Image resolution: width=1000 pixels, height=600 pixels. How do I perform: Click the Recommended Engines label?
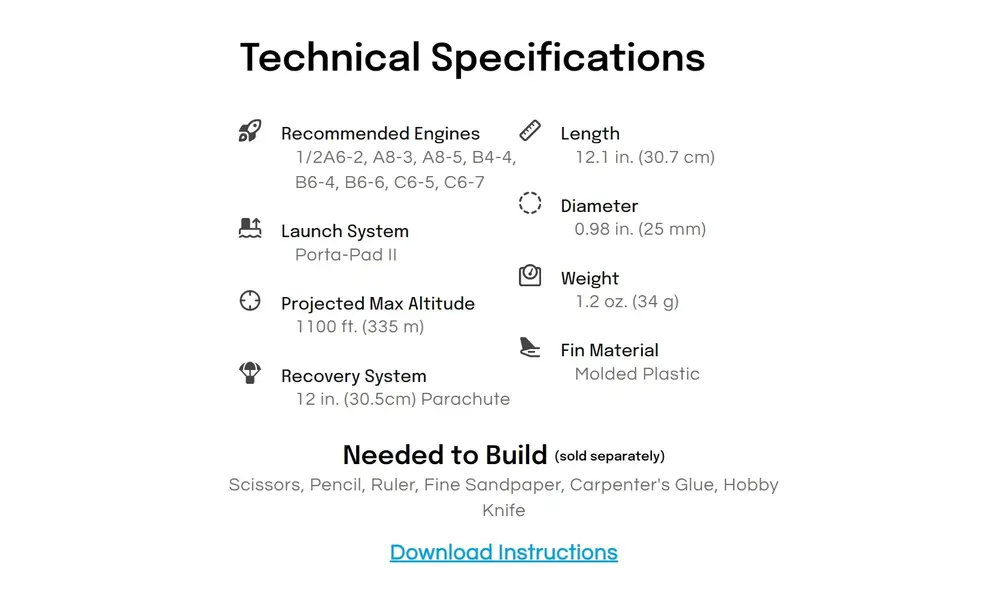[x=380, y=133]
